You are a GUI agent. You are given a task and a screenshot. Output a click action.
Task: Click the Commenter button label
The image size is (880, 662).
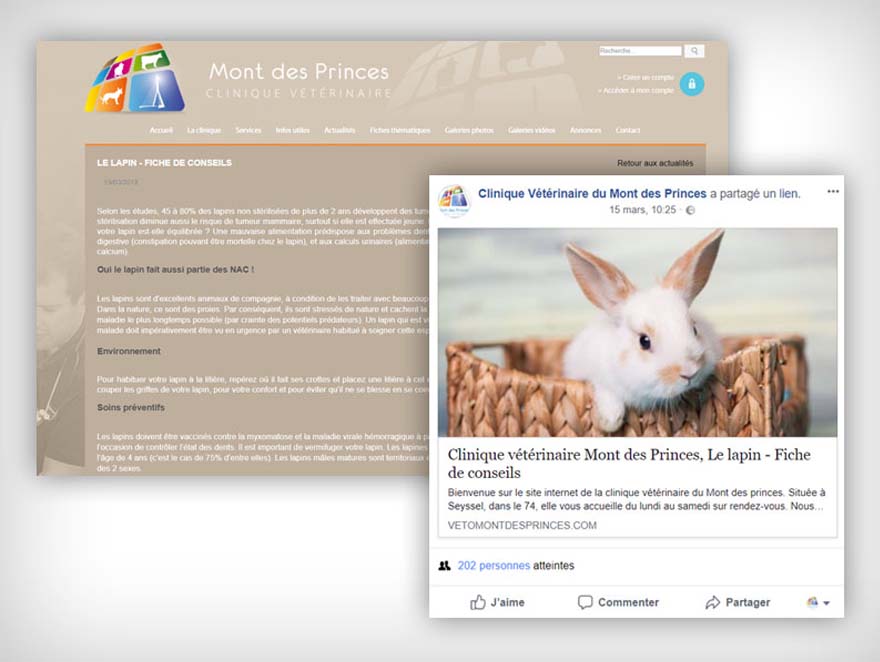click(628, 603)
